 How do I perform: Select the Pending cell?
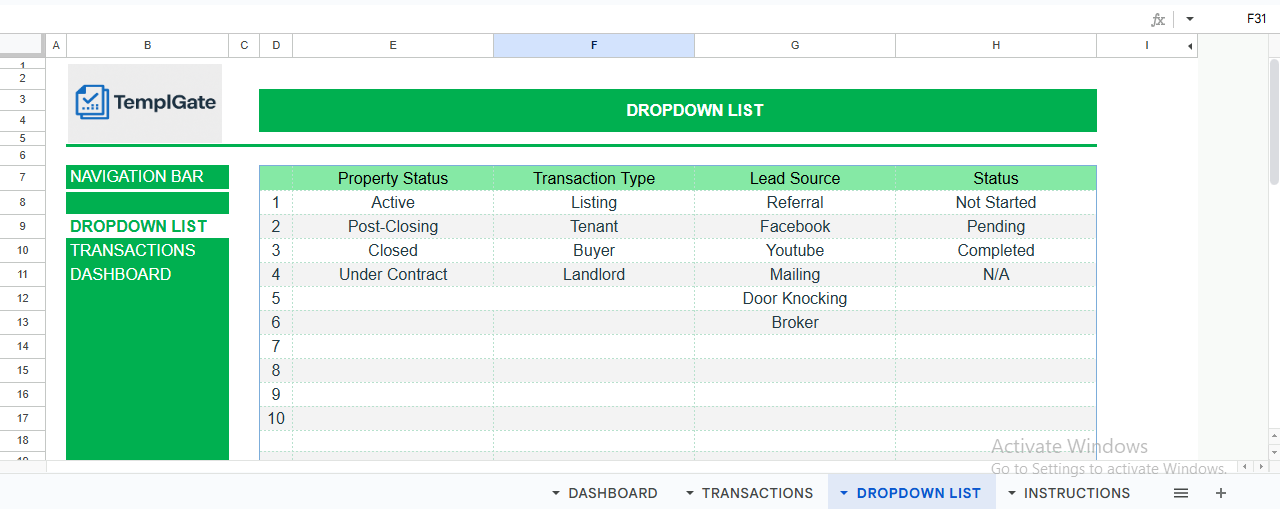(x=996, y=226)
